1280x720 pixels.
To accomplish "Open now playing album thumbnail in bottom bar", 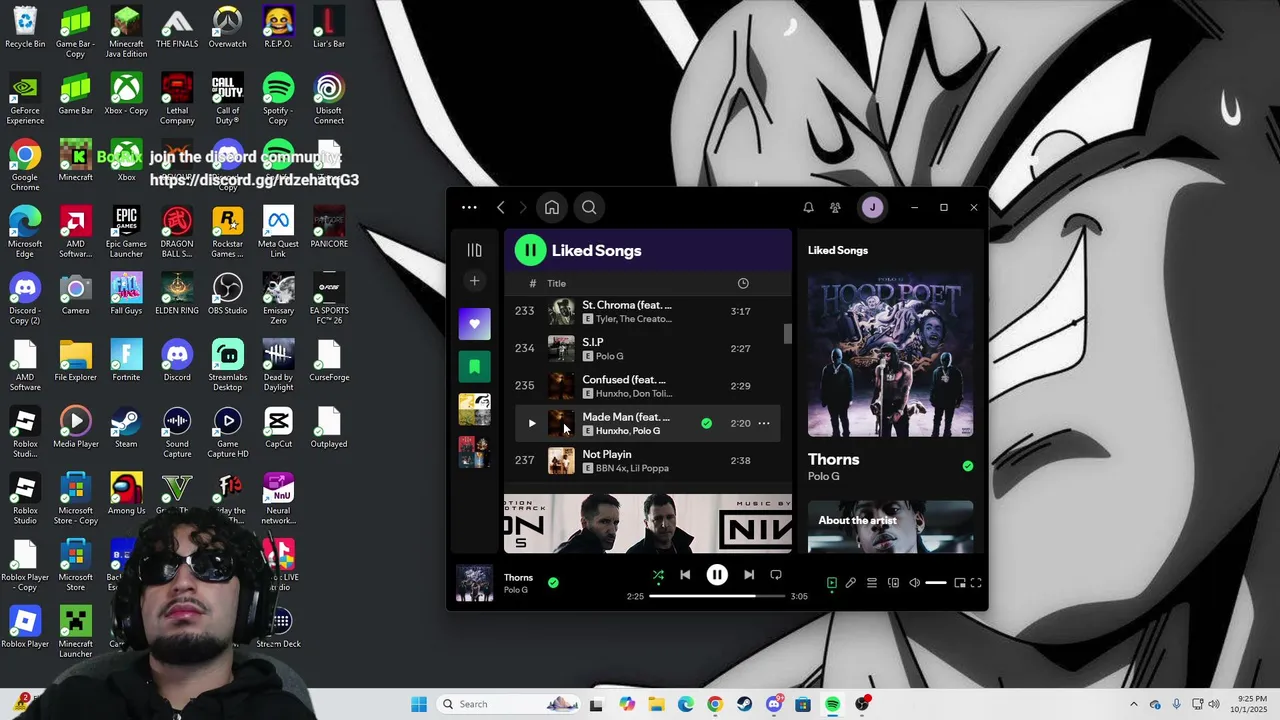I will click(475, 583).
